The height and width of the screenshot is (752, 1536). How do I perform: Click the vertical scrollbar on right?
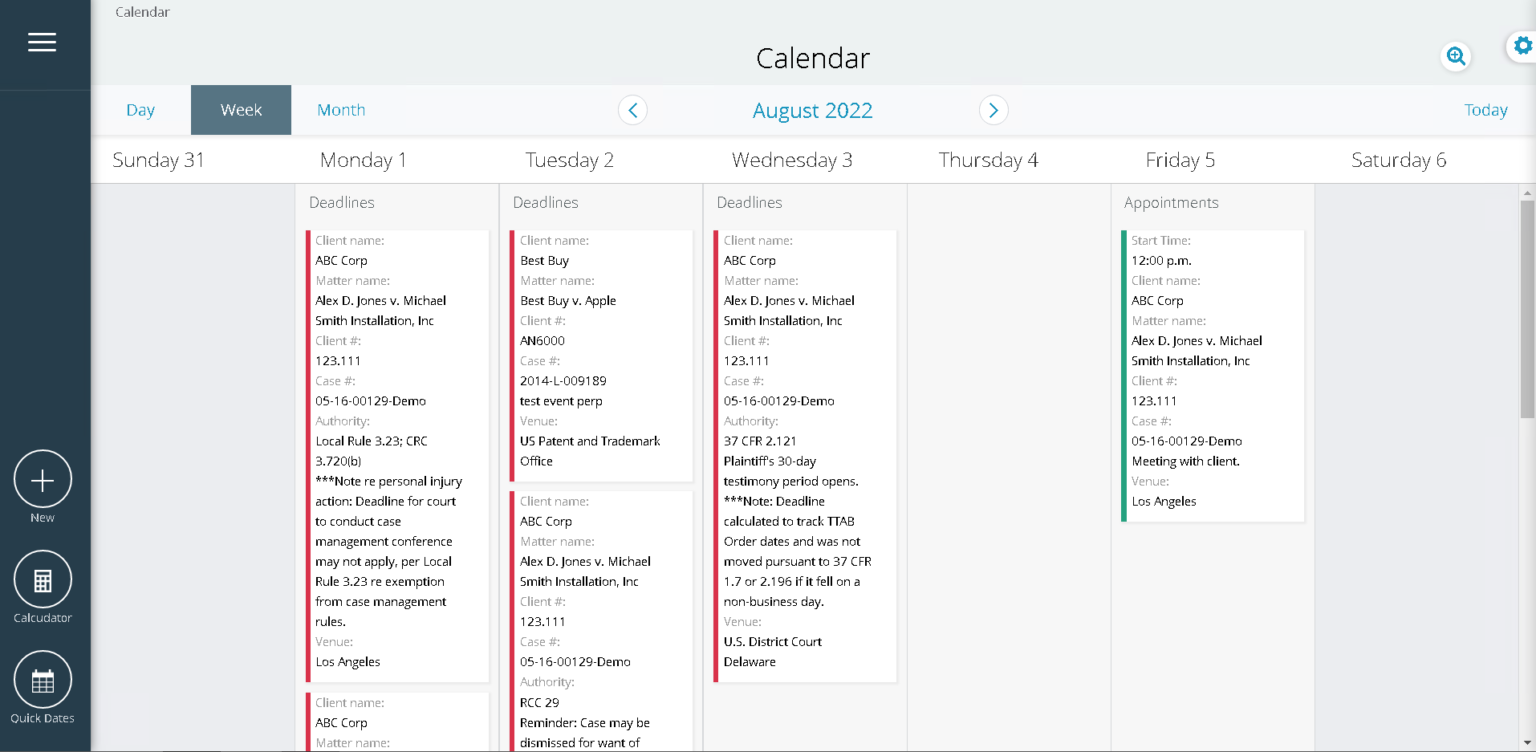pyautogui.click(x=1526, y=308)
